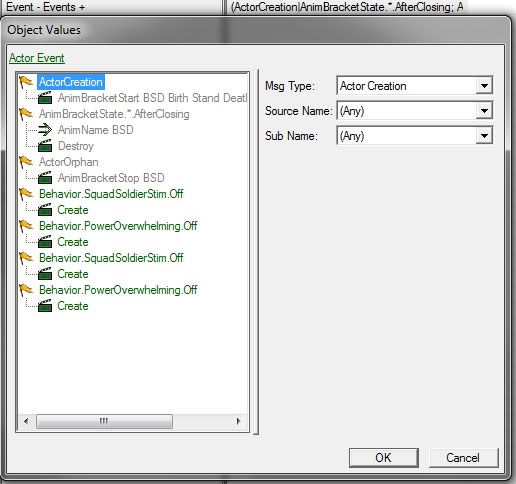This screenshot has width=516, height=484.
Task: Select the AnimBracketState.*.AfterClosing event
Action: click(x=114, y=114)
